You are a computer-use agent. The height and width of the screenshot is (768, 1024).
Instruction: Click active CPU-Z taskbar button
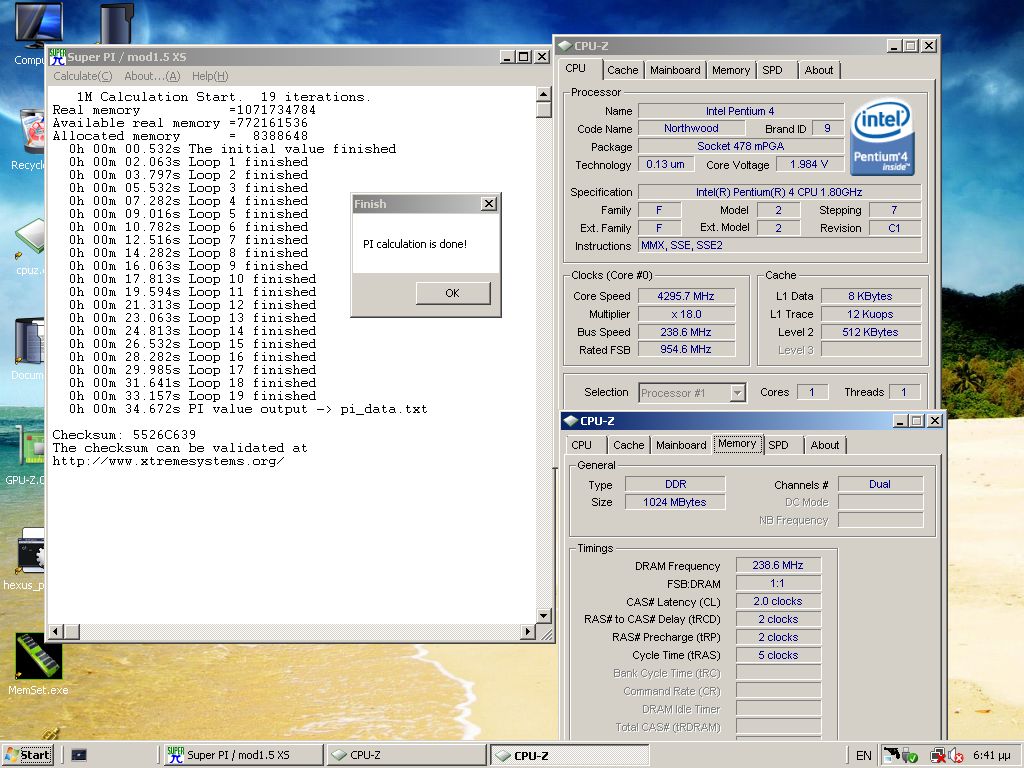(x=569, y=756)
